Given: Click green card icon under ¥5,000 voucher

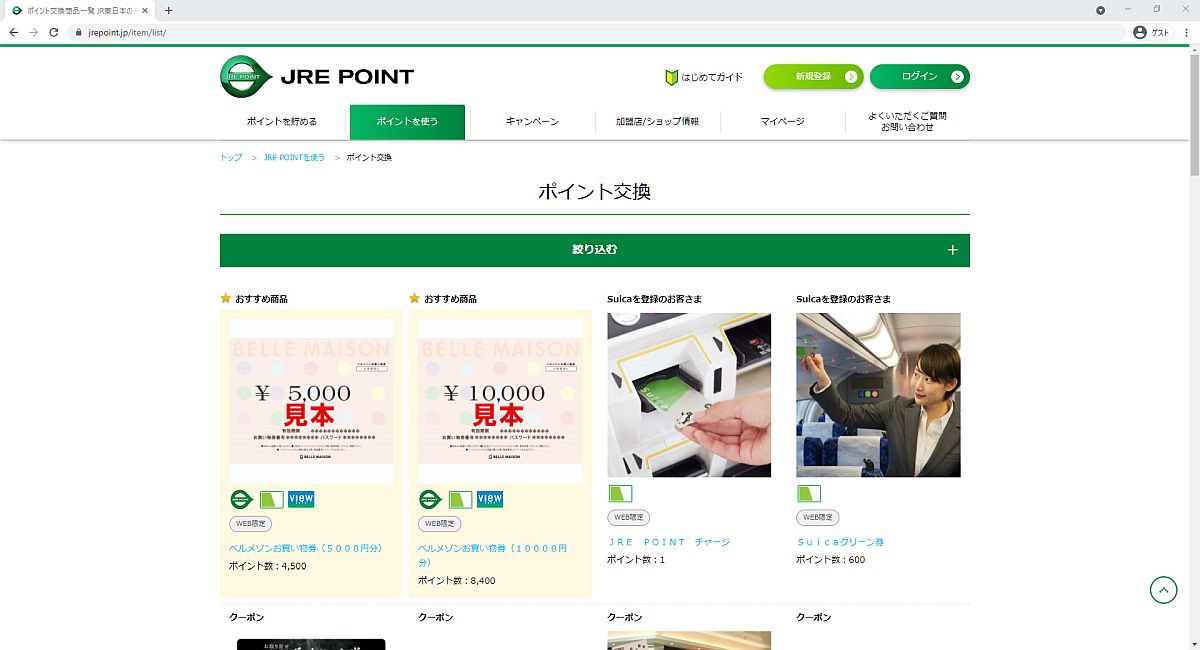Looking at the screenshot, I should (x=271, y=499).
